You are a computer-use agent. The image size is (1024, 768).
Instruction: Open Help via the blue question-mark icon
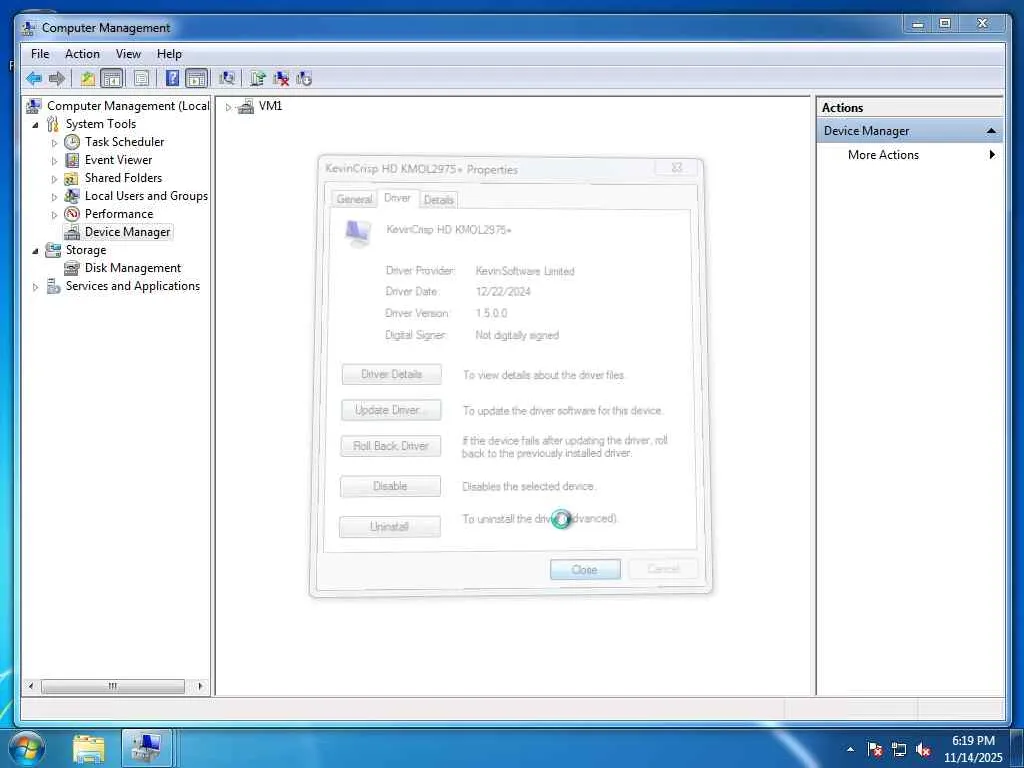point(172,79)
